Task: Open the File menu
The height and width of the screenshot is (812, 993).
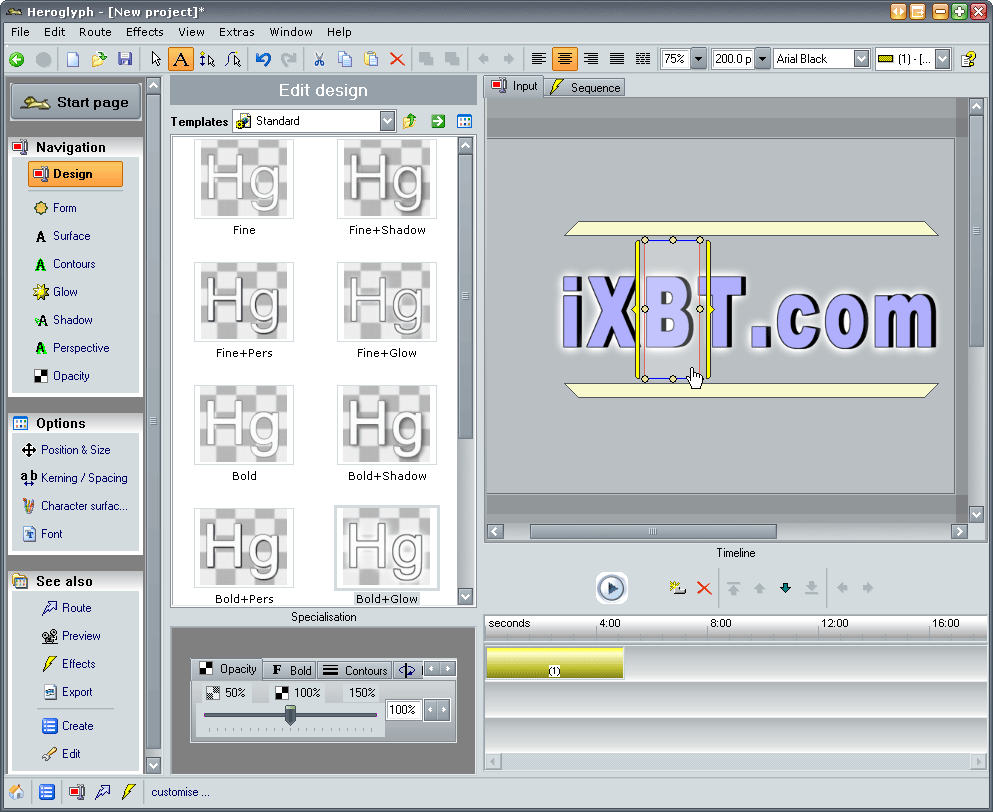Action: pyautogui.click(x=20, y=32)
